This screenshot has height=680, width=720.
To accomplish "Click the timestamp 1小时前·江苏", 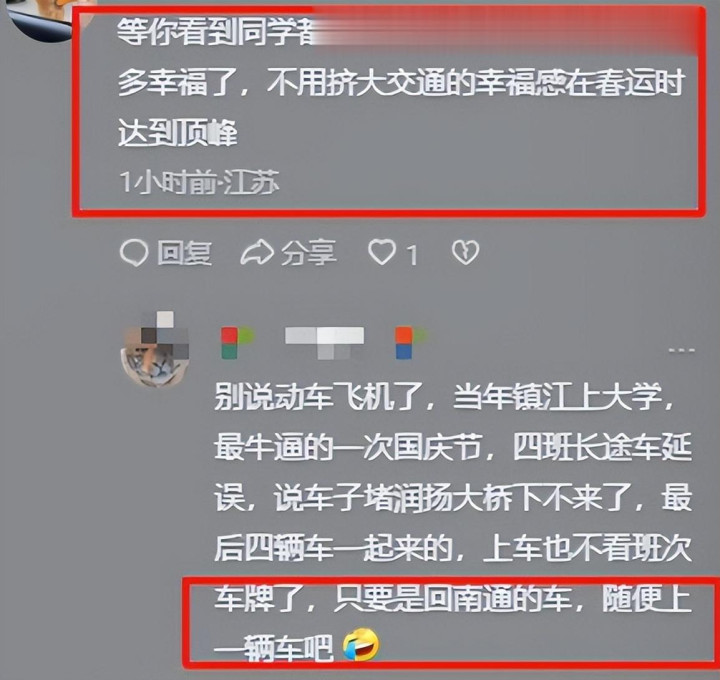I will (x=199, y=182).
